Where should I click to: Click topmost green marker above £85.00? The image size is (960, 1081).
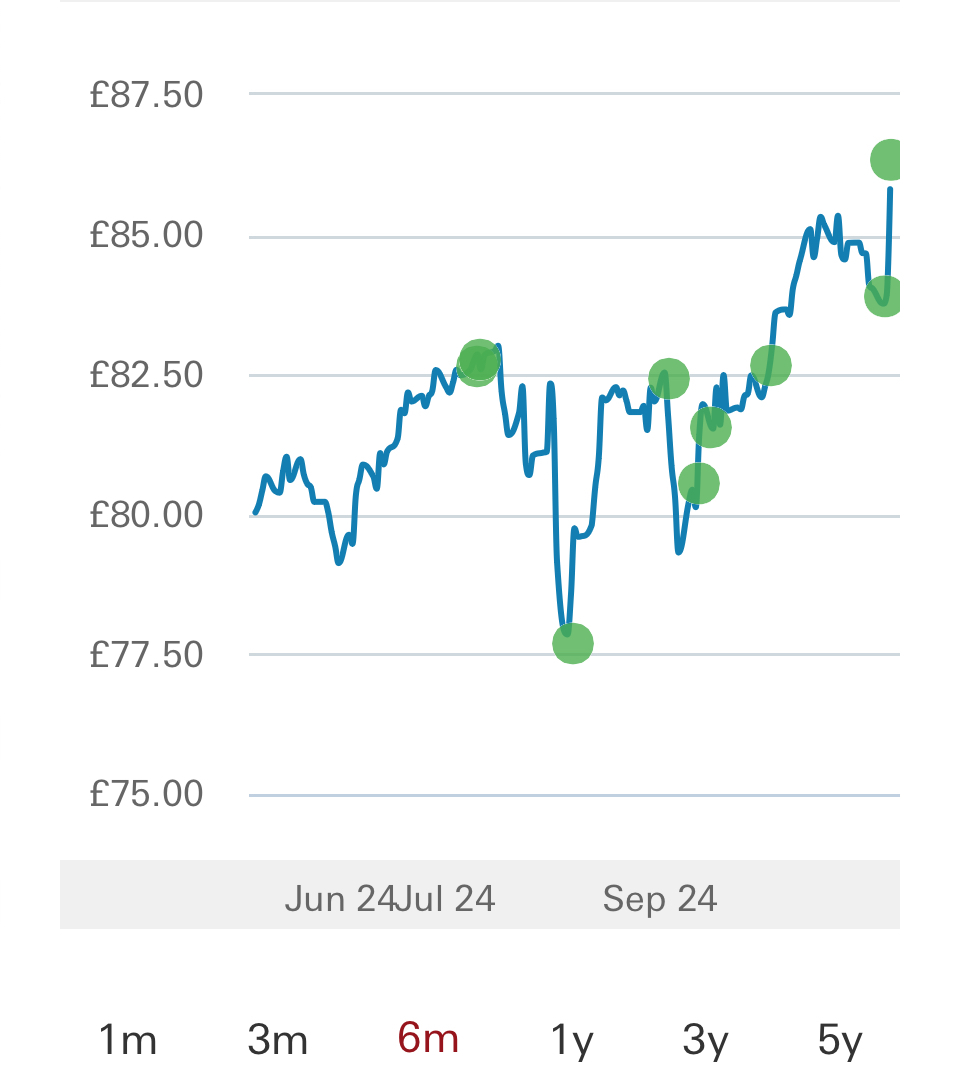pyautogui.click(x=888, y=159)
